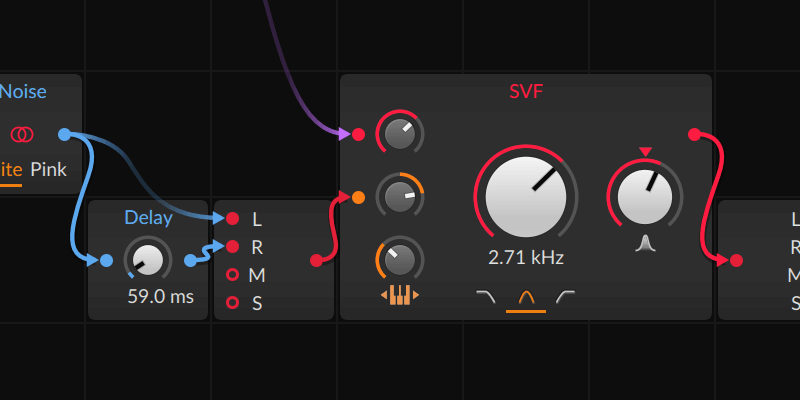Click the R input port of merge module
The height and width of the screenshot is (400, 800).
[x=232, y=247]
